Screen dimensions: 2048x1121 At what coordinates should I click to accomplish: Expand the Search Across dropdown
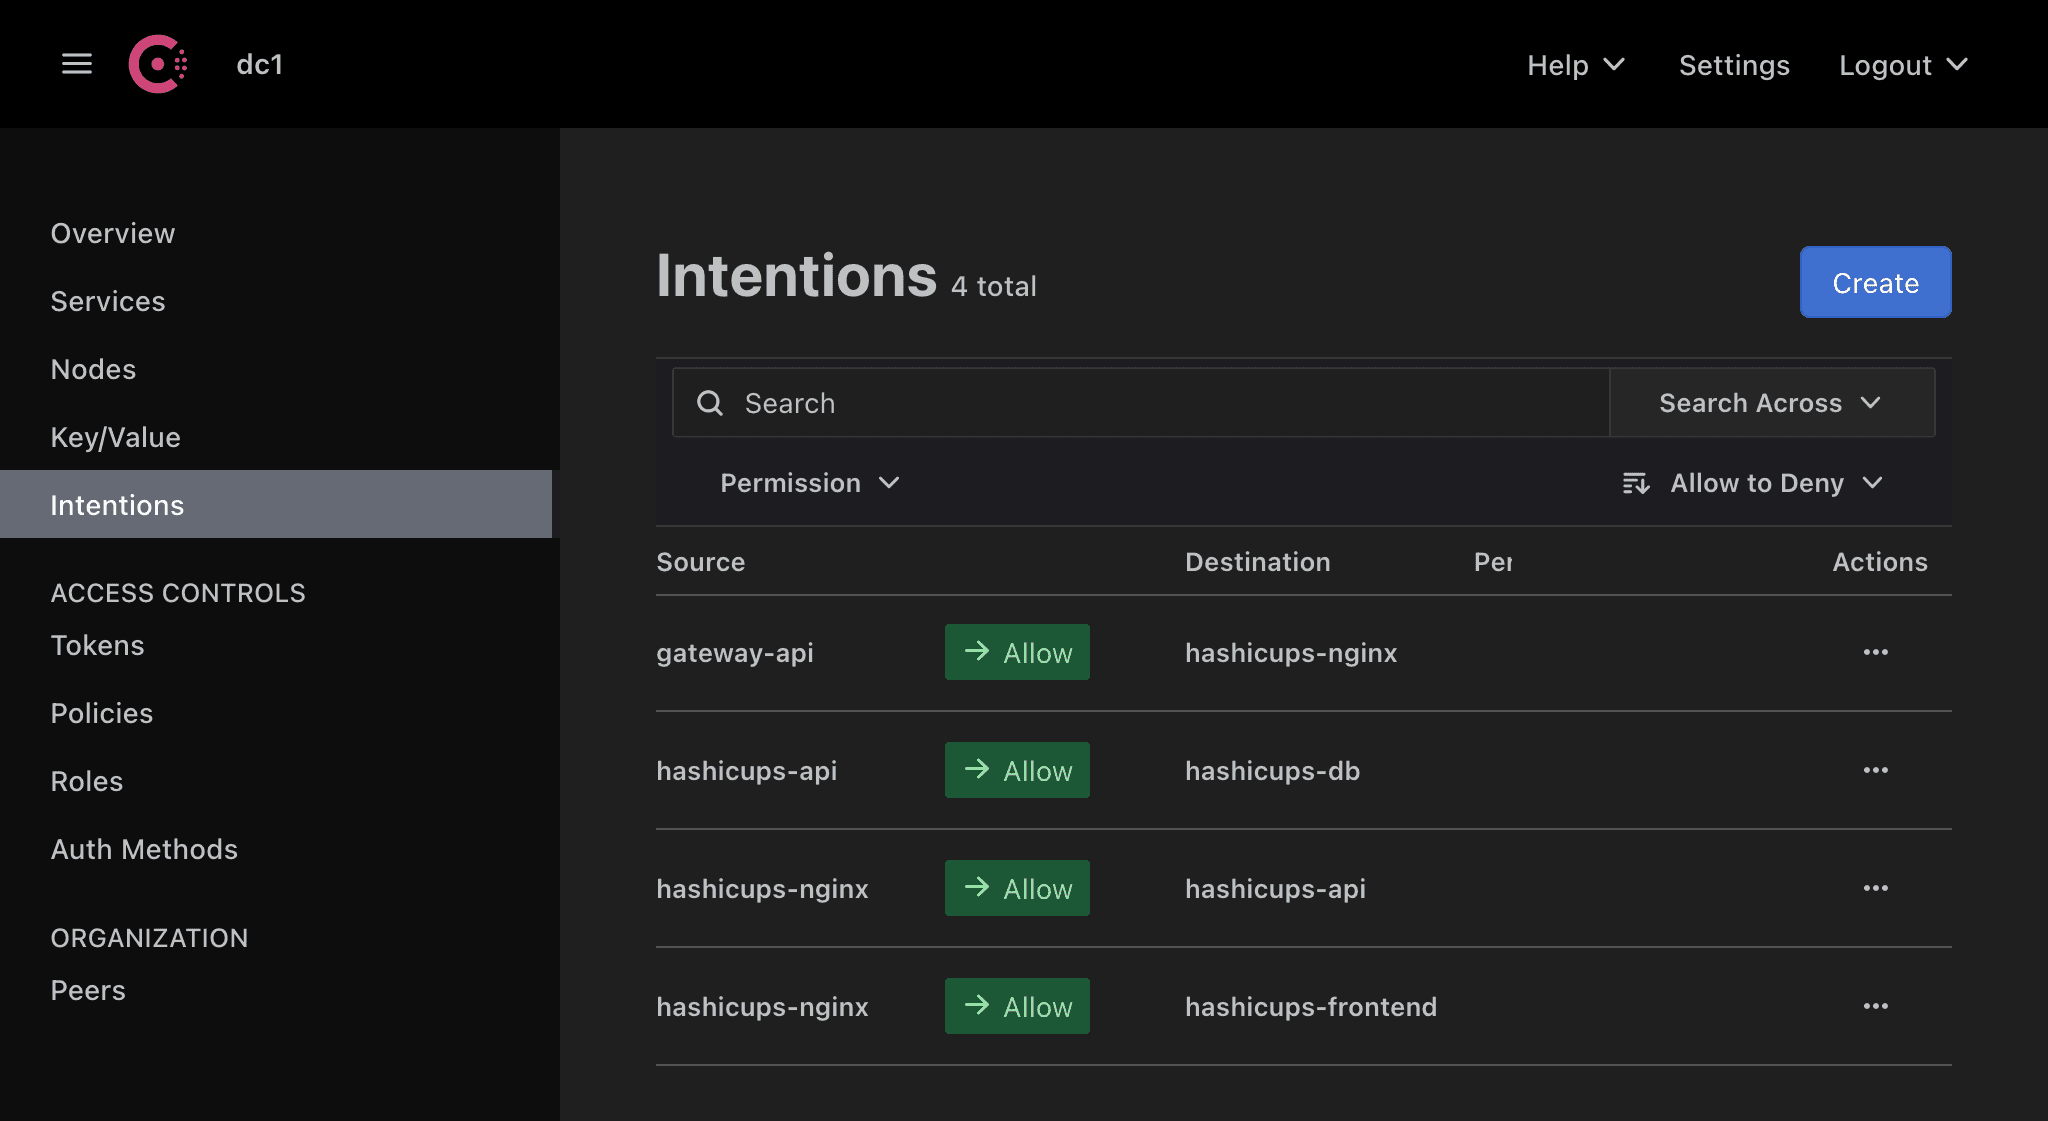1772,403
